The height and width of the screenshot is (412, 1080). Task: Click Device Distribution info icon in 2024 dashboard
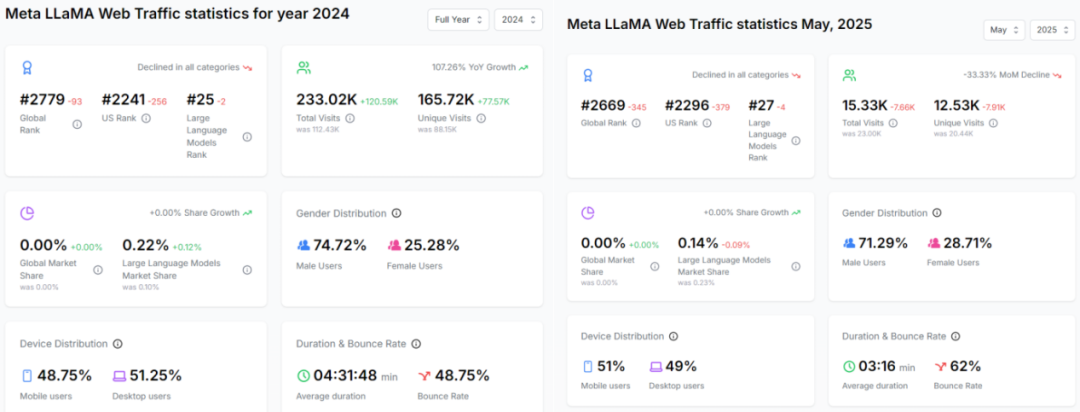(x=118, y=344)
